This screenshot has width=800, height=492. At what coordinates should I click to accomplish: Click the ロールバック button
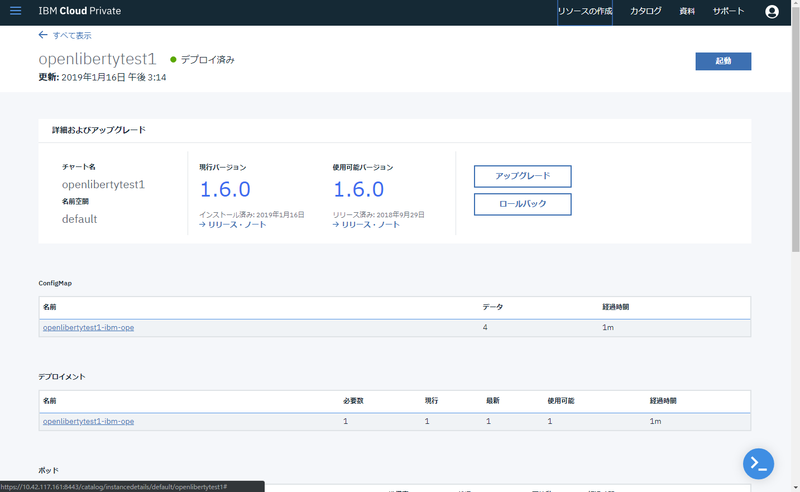click(x=522, y=204)
